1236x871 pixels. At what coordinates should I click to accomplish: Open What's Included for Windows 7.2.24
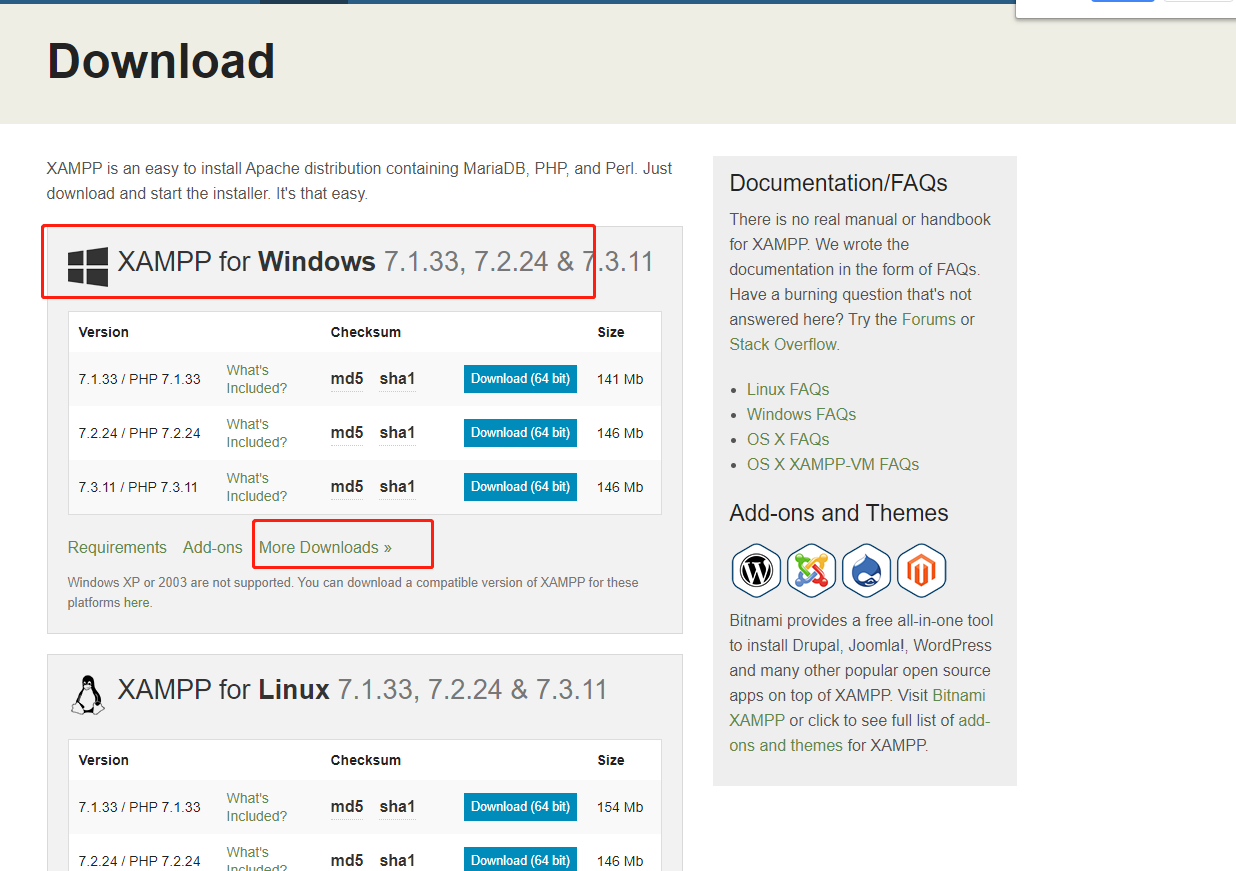[256, 433]
